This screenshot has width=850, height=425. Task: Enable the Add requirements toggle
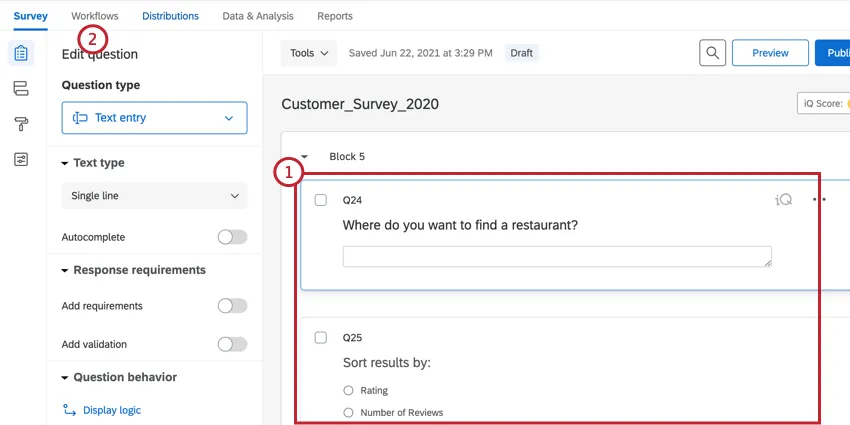point(232,306)
